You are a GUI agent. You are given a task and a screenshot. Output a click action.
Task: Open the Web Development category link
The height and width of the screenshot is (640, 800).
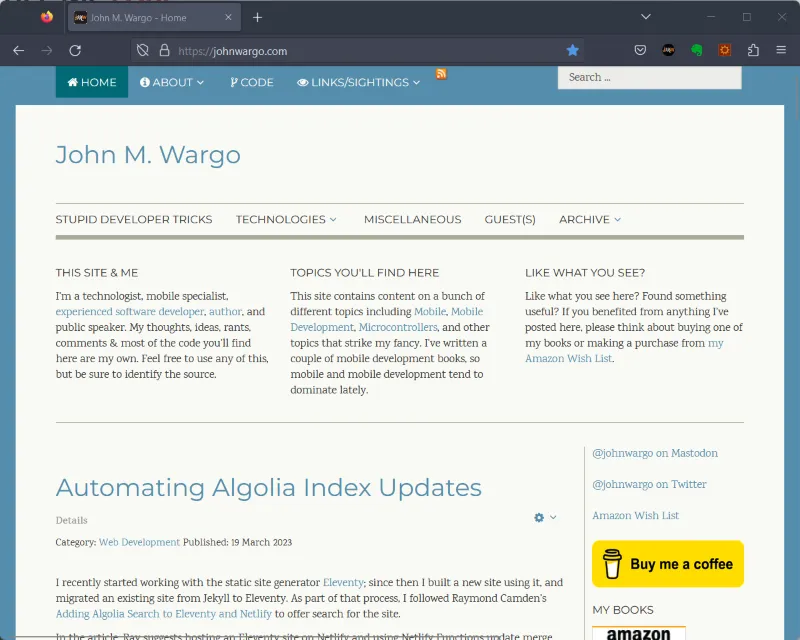[139, 542]
